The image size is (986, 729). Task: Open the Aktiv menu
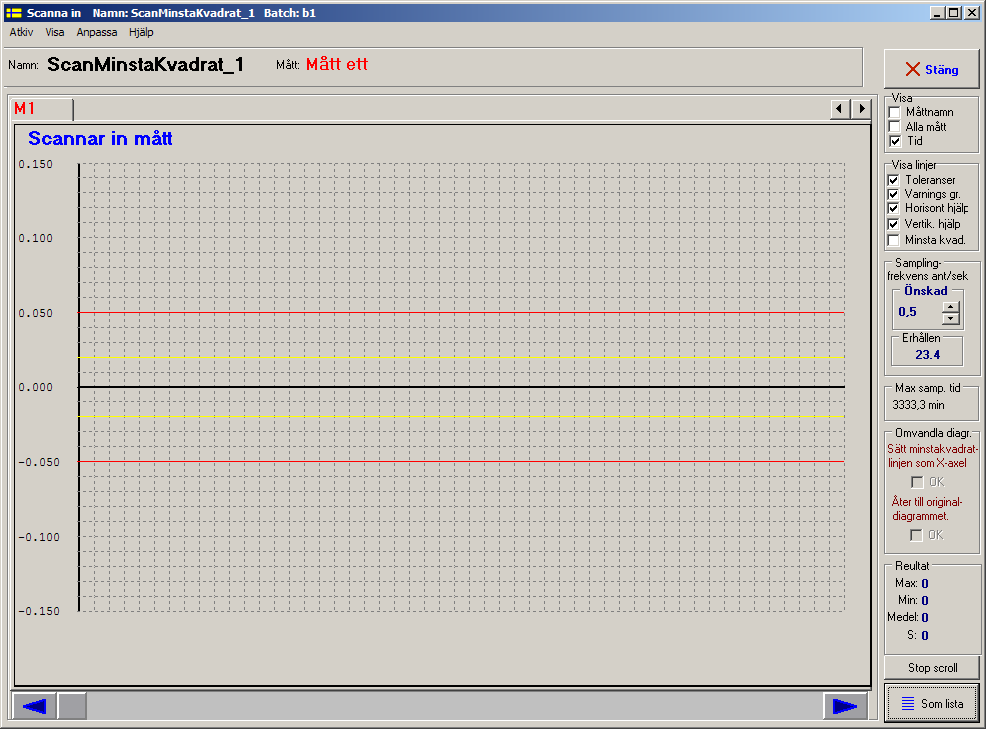coord(21,32)
